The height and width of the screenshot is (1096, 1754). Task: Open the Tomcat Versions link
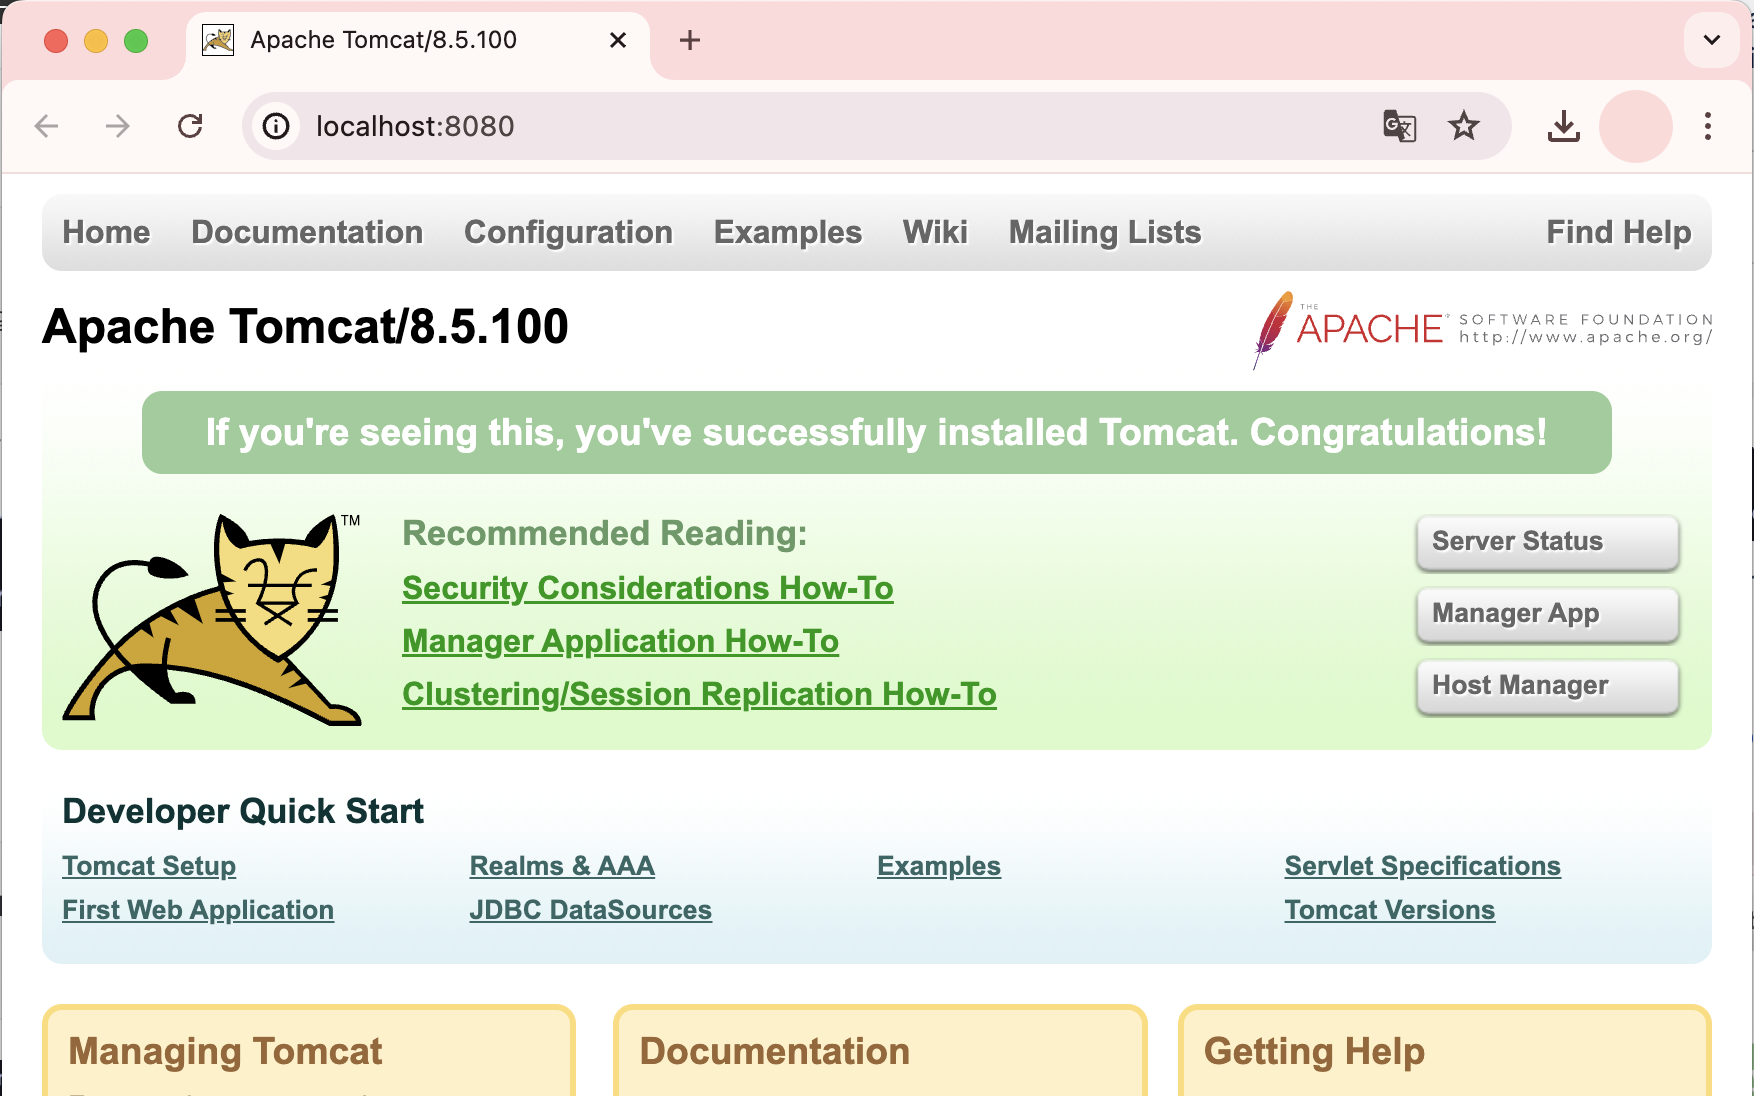coord(1390,910)
